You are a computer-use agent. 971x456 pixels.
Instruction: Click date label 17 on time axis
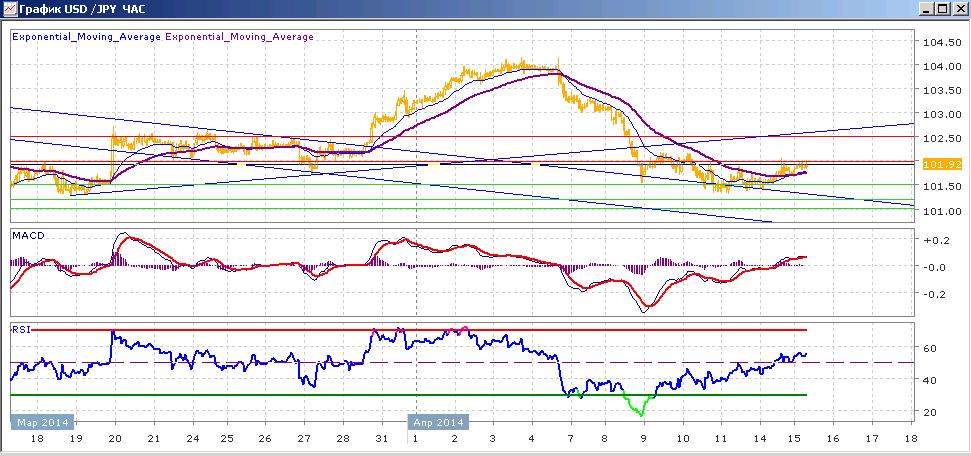point(871,439)
